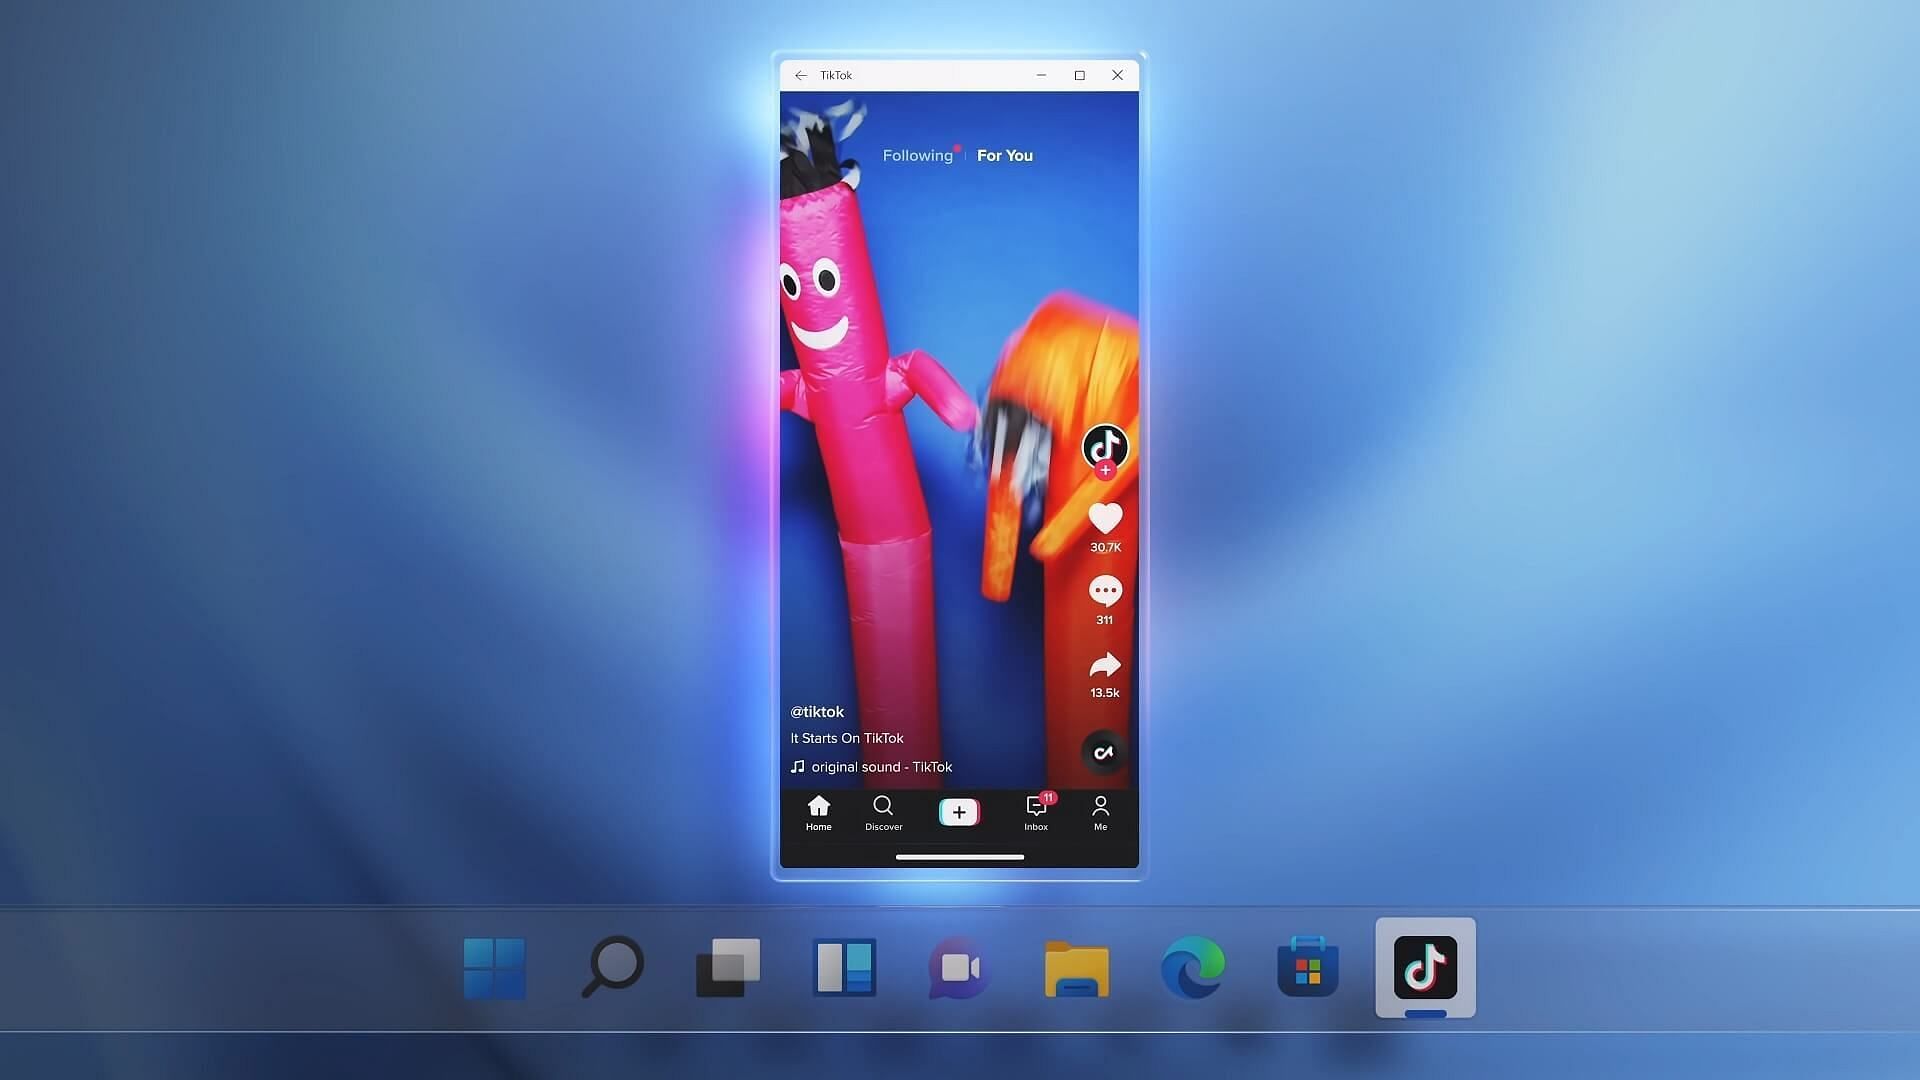Expand the TikTok window to full screen
1920x1080 pixels.
coord(1079,74)
